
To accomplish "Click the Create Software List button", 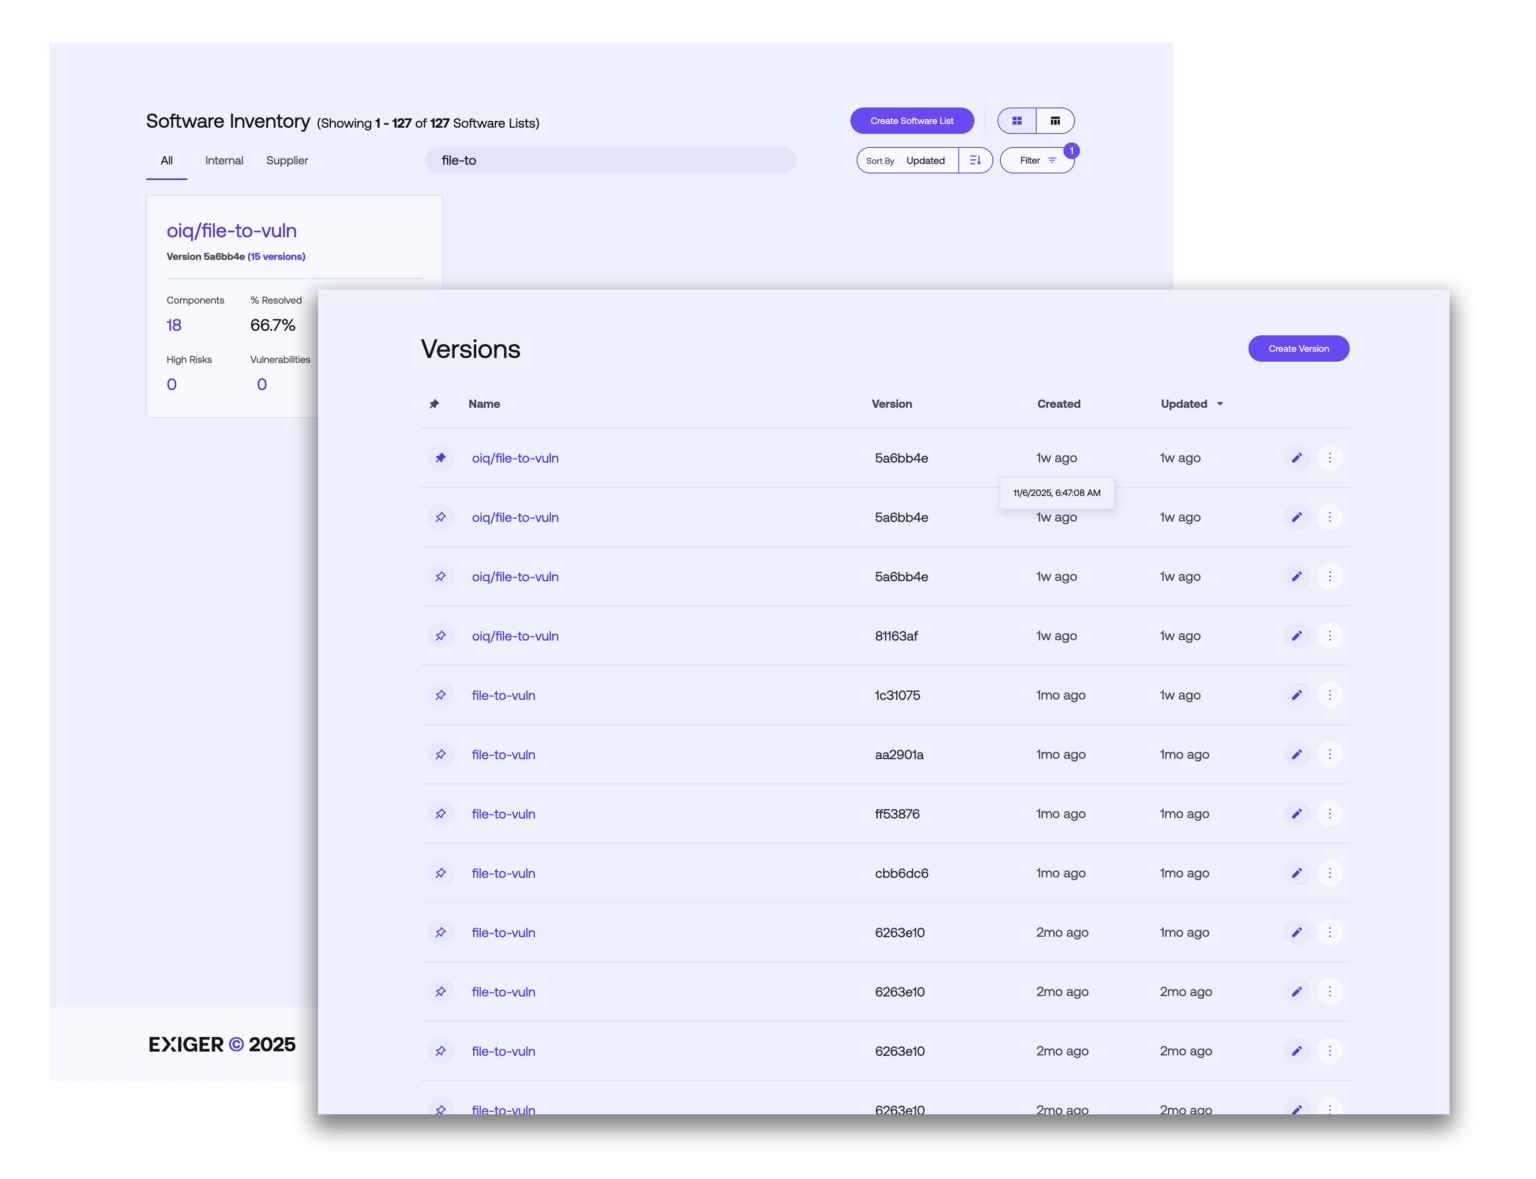I will pyautogui.click(x=912, y=120).
